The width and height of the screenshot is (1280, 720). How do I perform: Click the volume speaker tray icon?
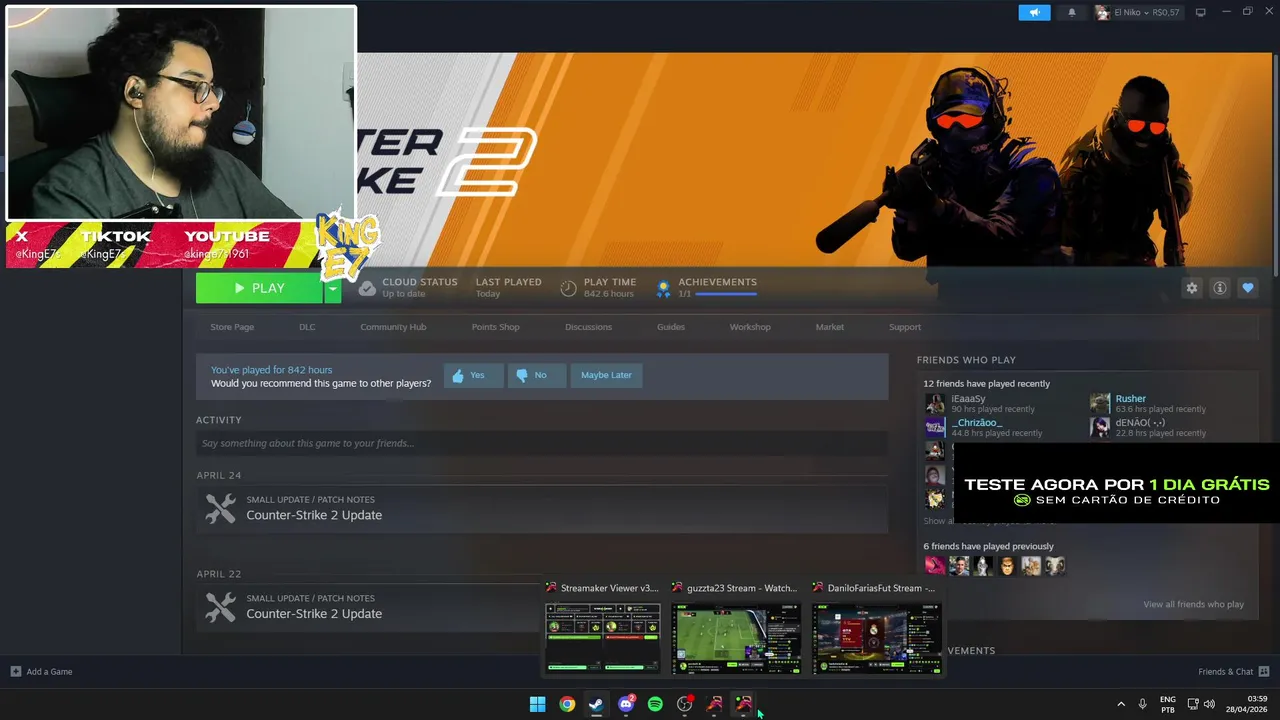click(x=1209, y=704)
